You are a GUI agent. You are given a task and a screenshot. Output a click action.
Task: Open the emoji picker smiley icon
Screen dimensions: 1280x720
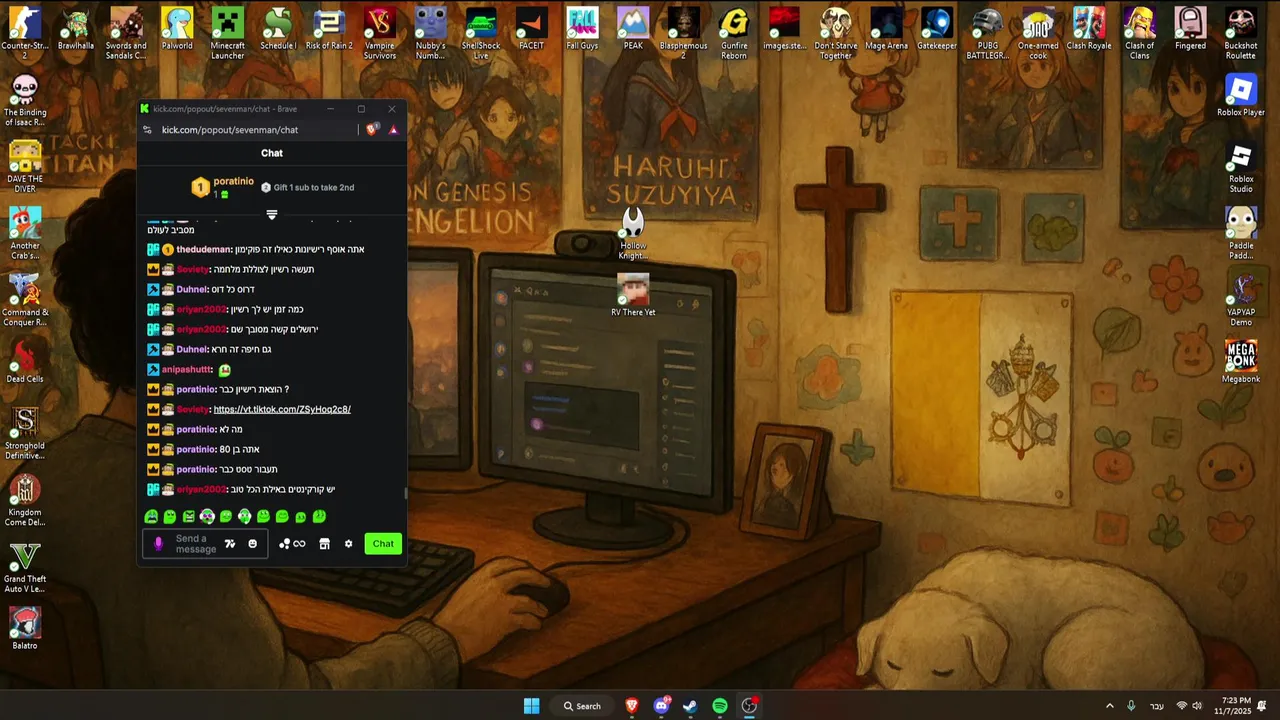click(x=252, y=544)
